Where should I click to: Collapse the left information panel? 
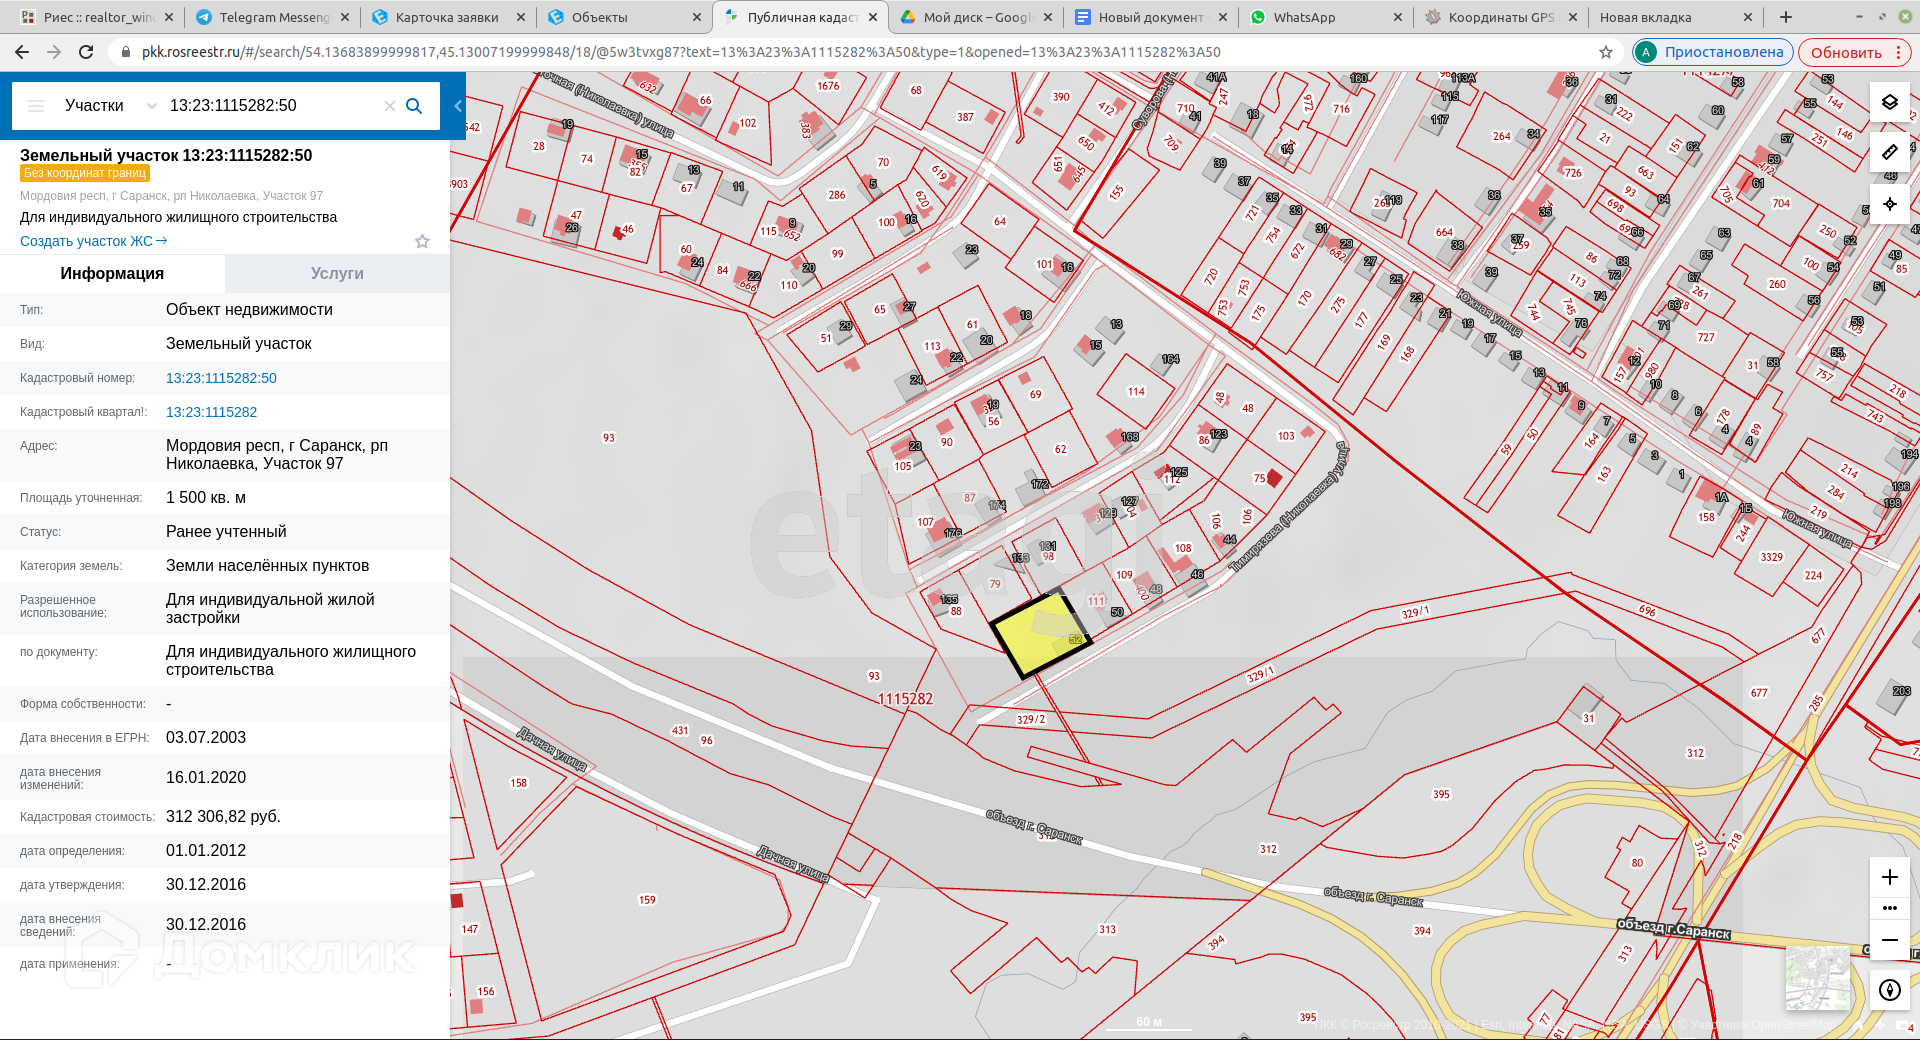[458, 106]
